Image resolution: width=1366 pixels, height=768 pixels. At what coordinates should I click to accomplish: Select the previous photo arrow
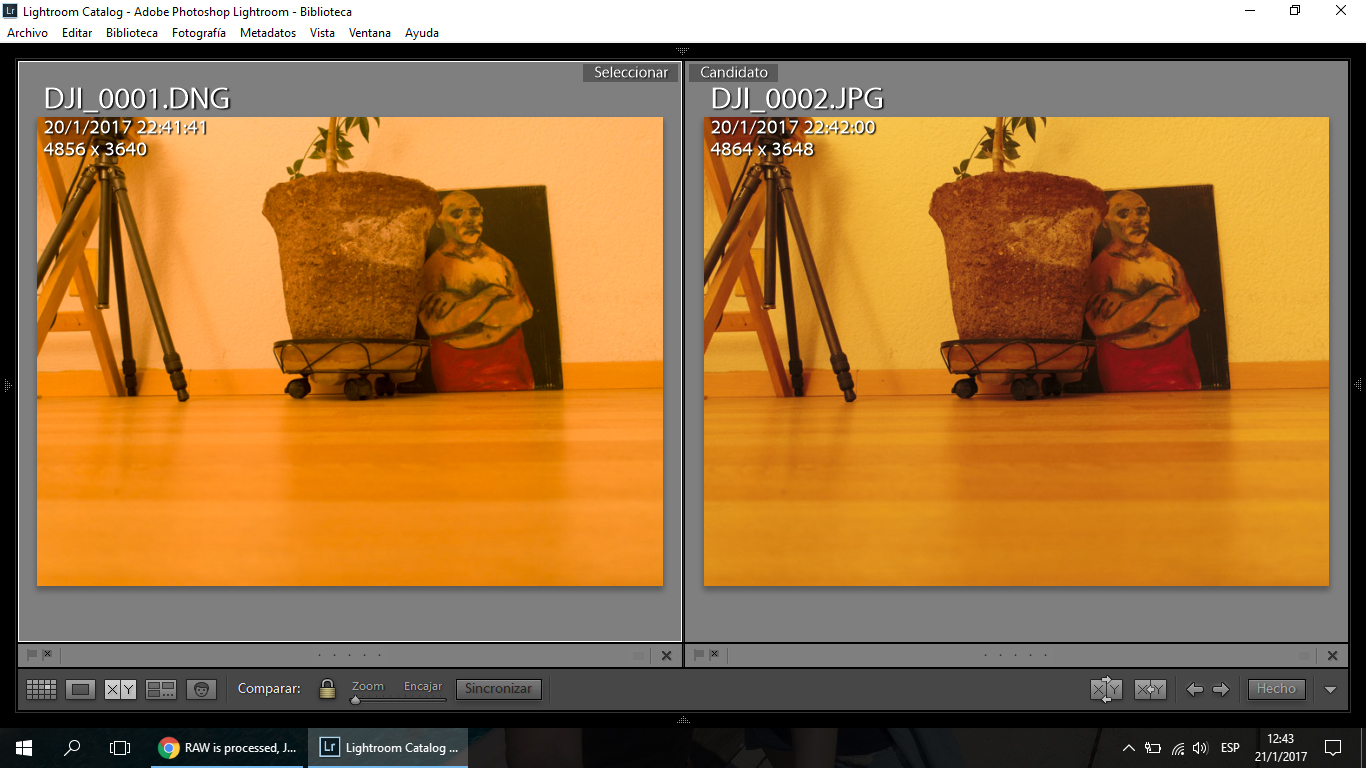point(1194,689)
